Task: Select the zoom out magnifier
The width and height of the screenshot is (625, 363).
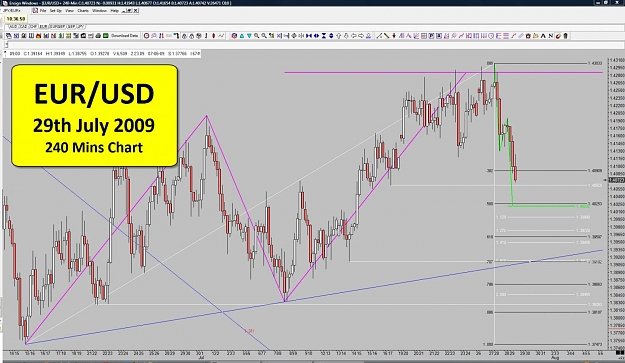Action: (264, 36)
